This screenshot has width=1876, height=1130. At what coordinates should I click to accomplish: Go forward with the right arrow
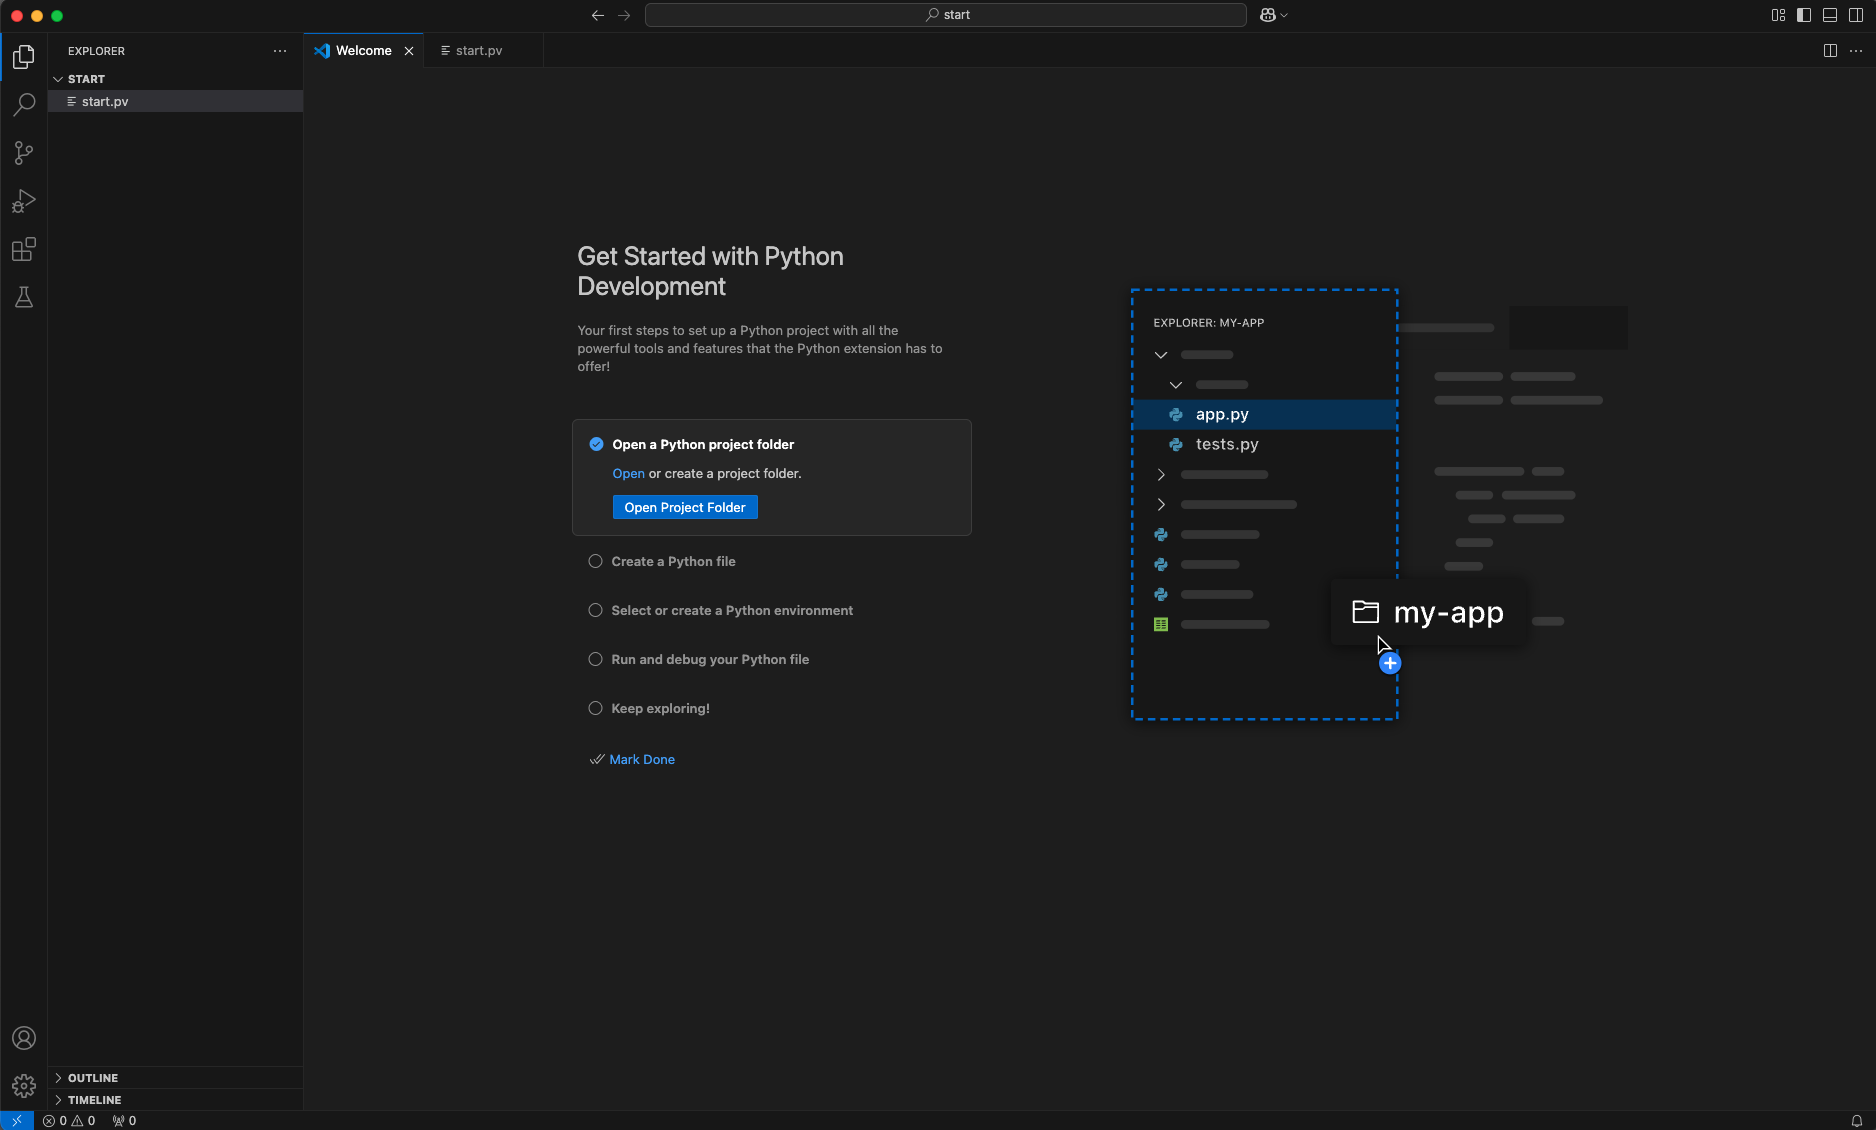[624, 15]
